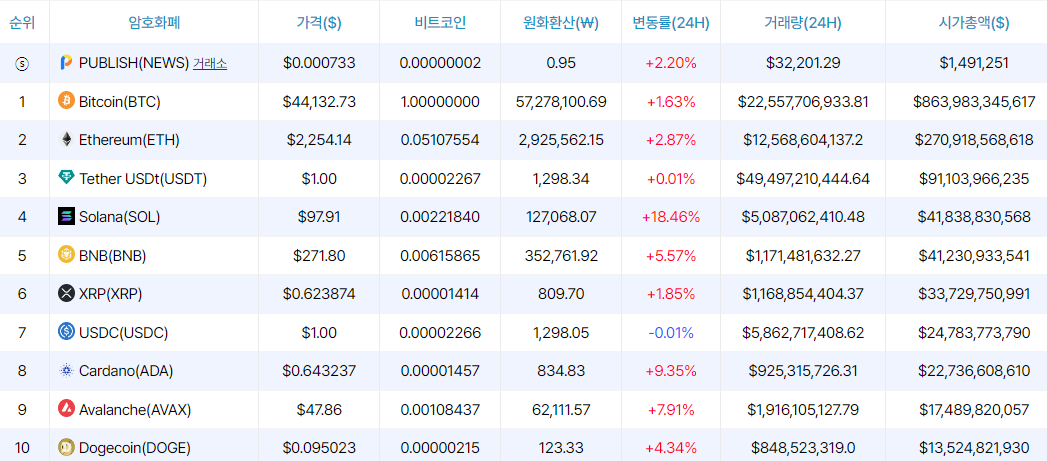The width and height of the screenshot is (1047, 461).
Task: Sort by the 시가총액($) column header
Action: [x=974, y=22]
